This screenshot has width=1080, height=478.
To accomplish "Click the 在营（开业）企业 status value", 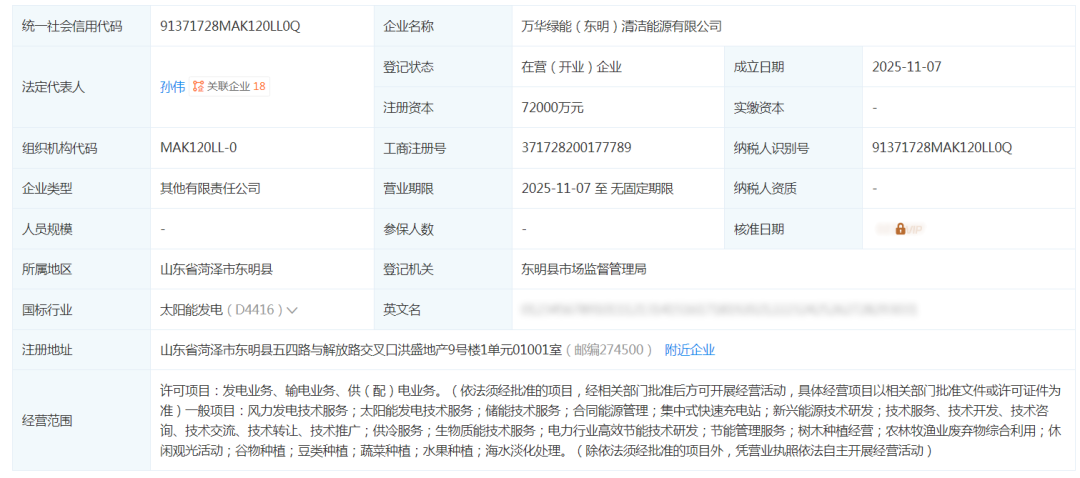I will tap(571, 67).
